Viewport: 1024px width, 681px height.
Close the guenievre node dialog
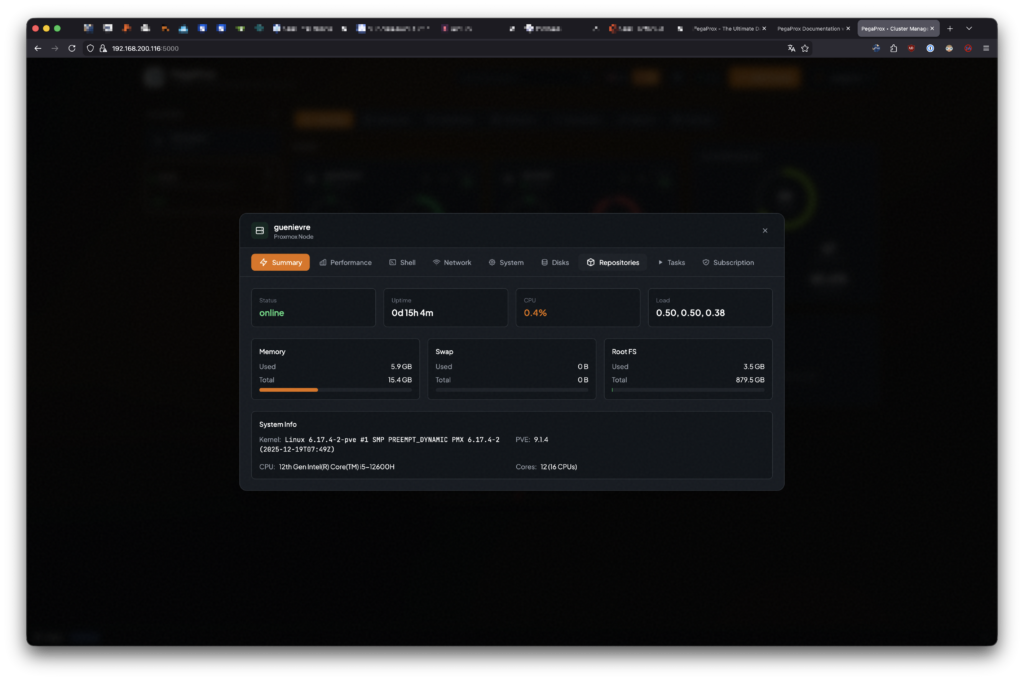click(765, 231)
